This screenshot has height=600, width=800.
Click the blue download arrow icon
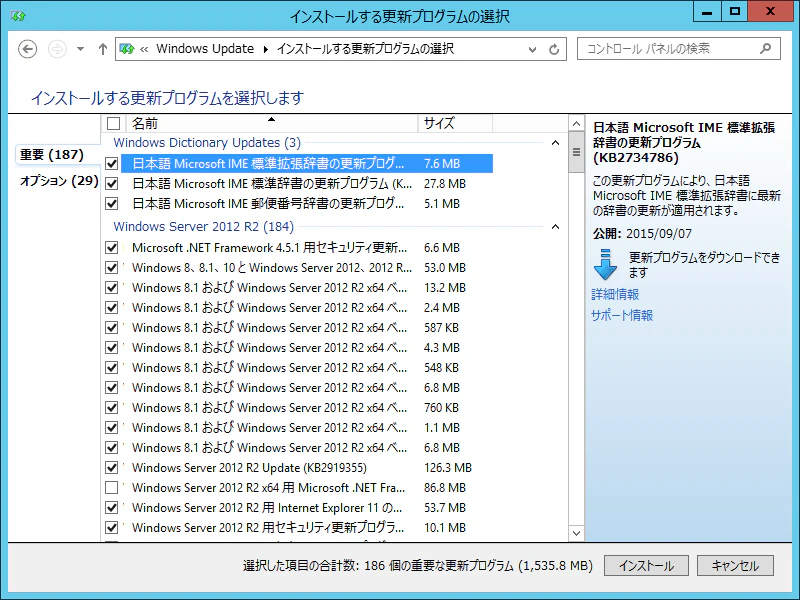(x=606, y=264)
